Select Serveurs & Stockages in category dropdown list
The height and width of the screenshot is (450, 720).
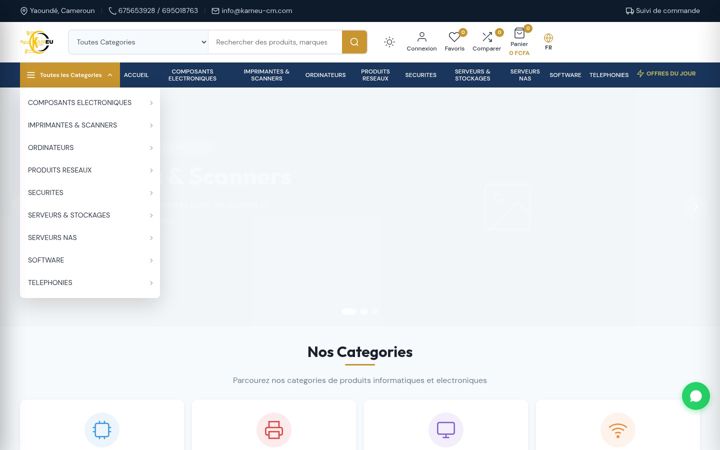pyautogui.click(x=90, y=215)
